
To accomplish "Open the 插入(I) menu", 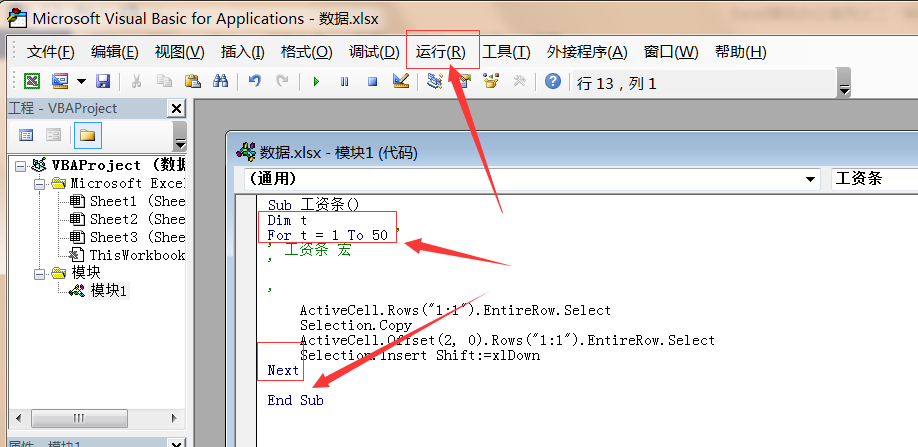I will point(242,52).
